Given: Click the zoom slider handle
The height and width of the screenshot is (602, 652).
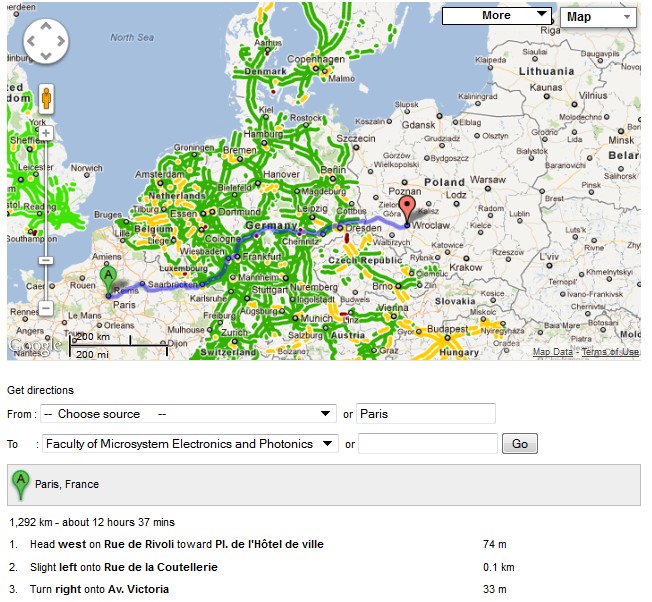Looking at the screenshot, I should click(46, 261).
